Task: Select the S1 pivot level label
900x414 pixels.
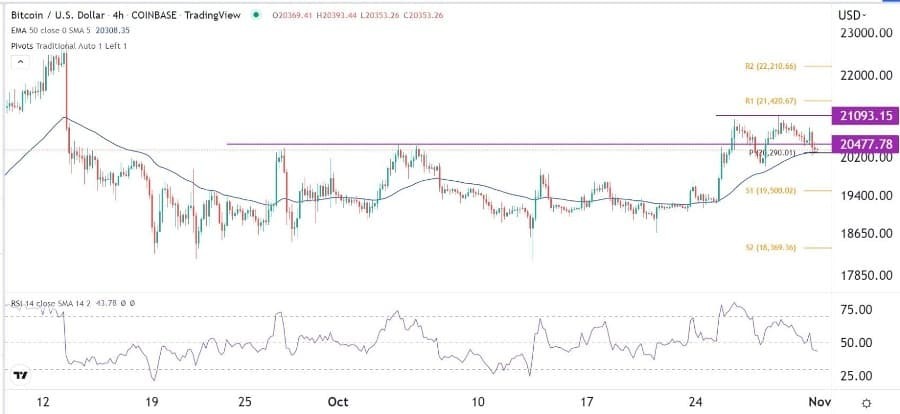Action: (x=771, y=190)
